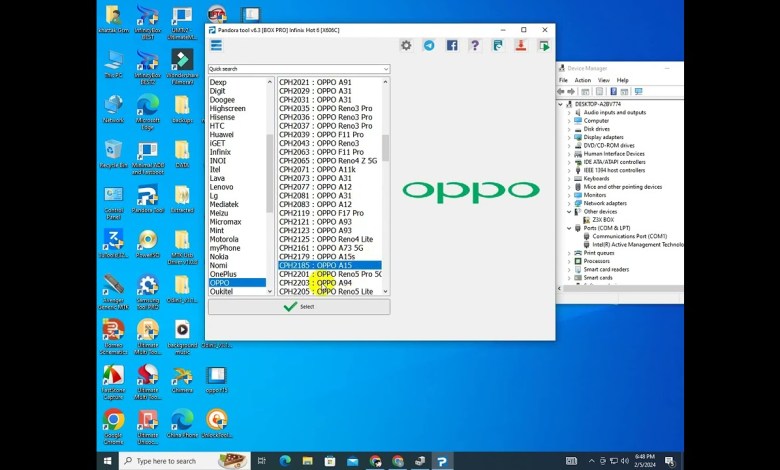
Task: Click the Windows Start button
Action: 107,461
